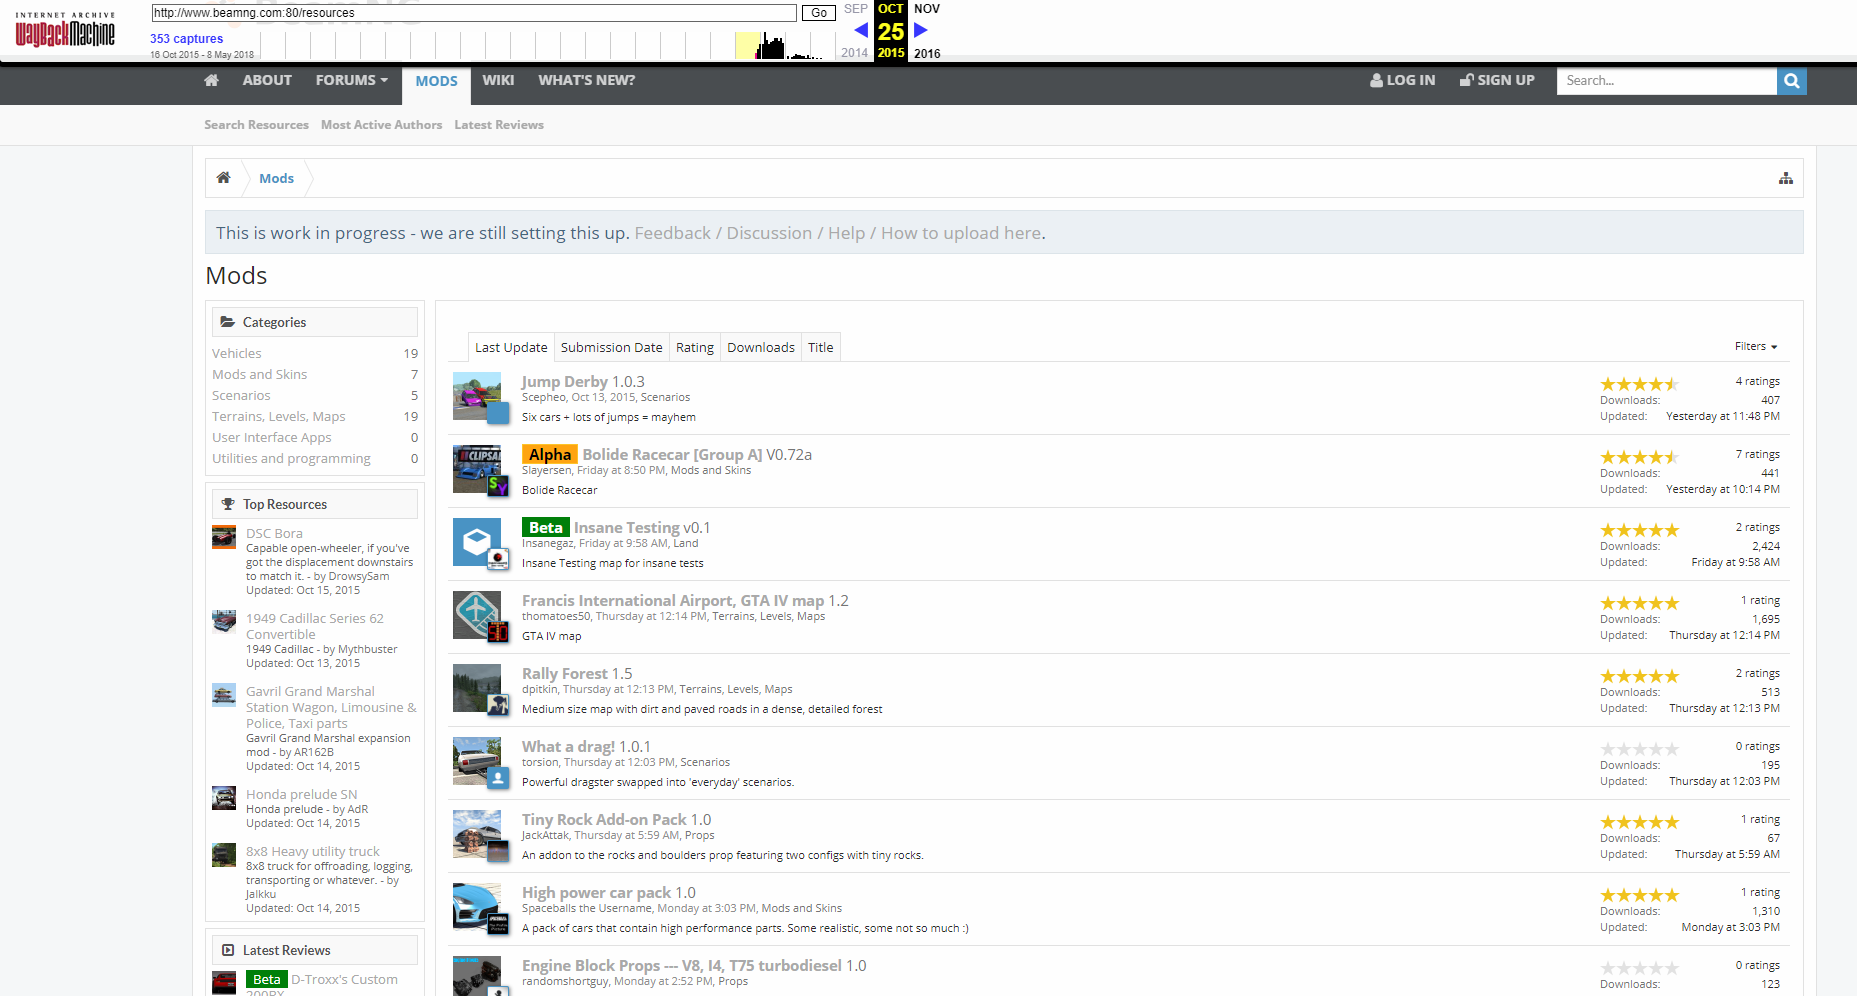Click the Wayback Go button
This screenshot has width=1857, height=996.
819,13
